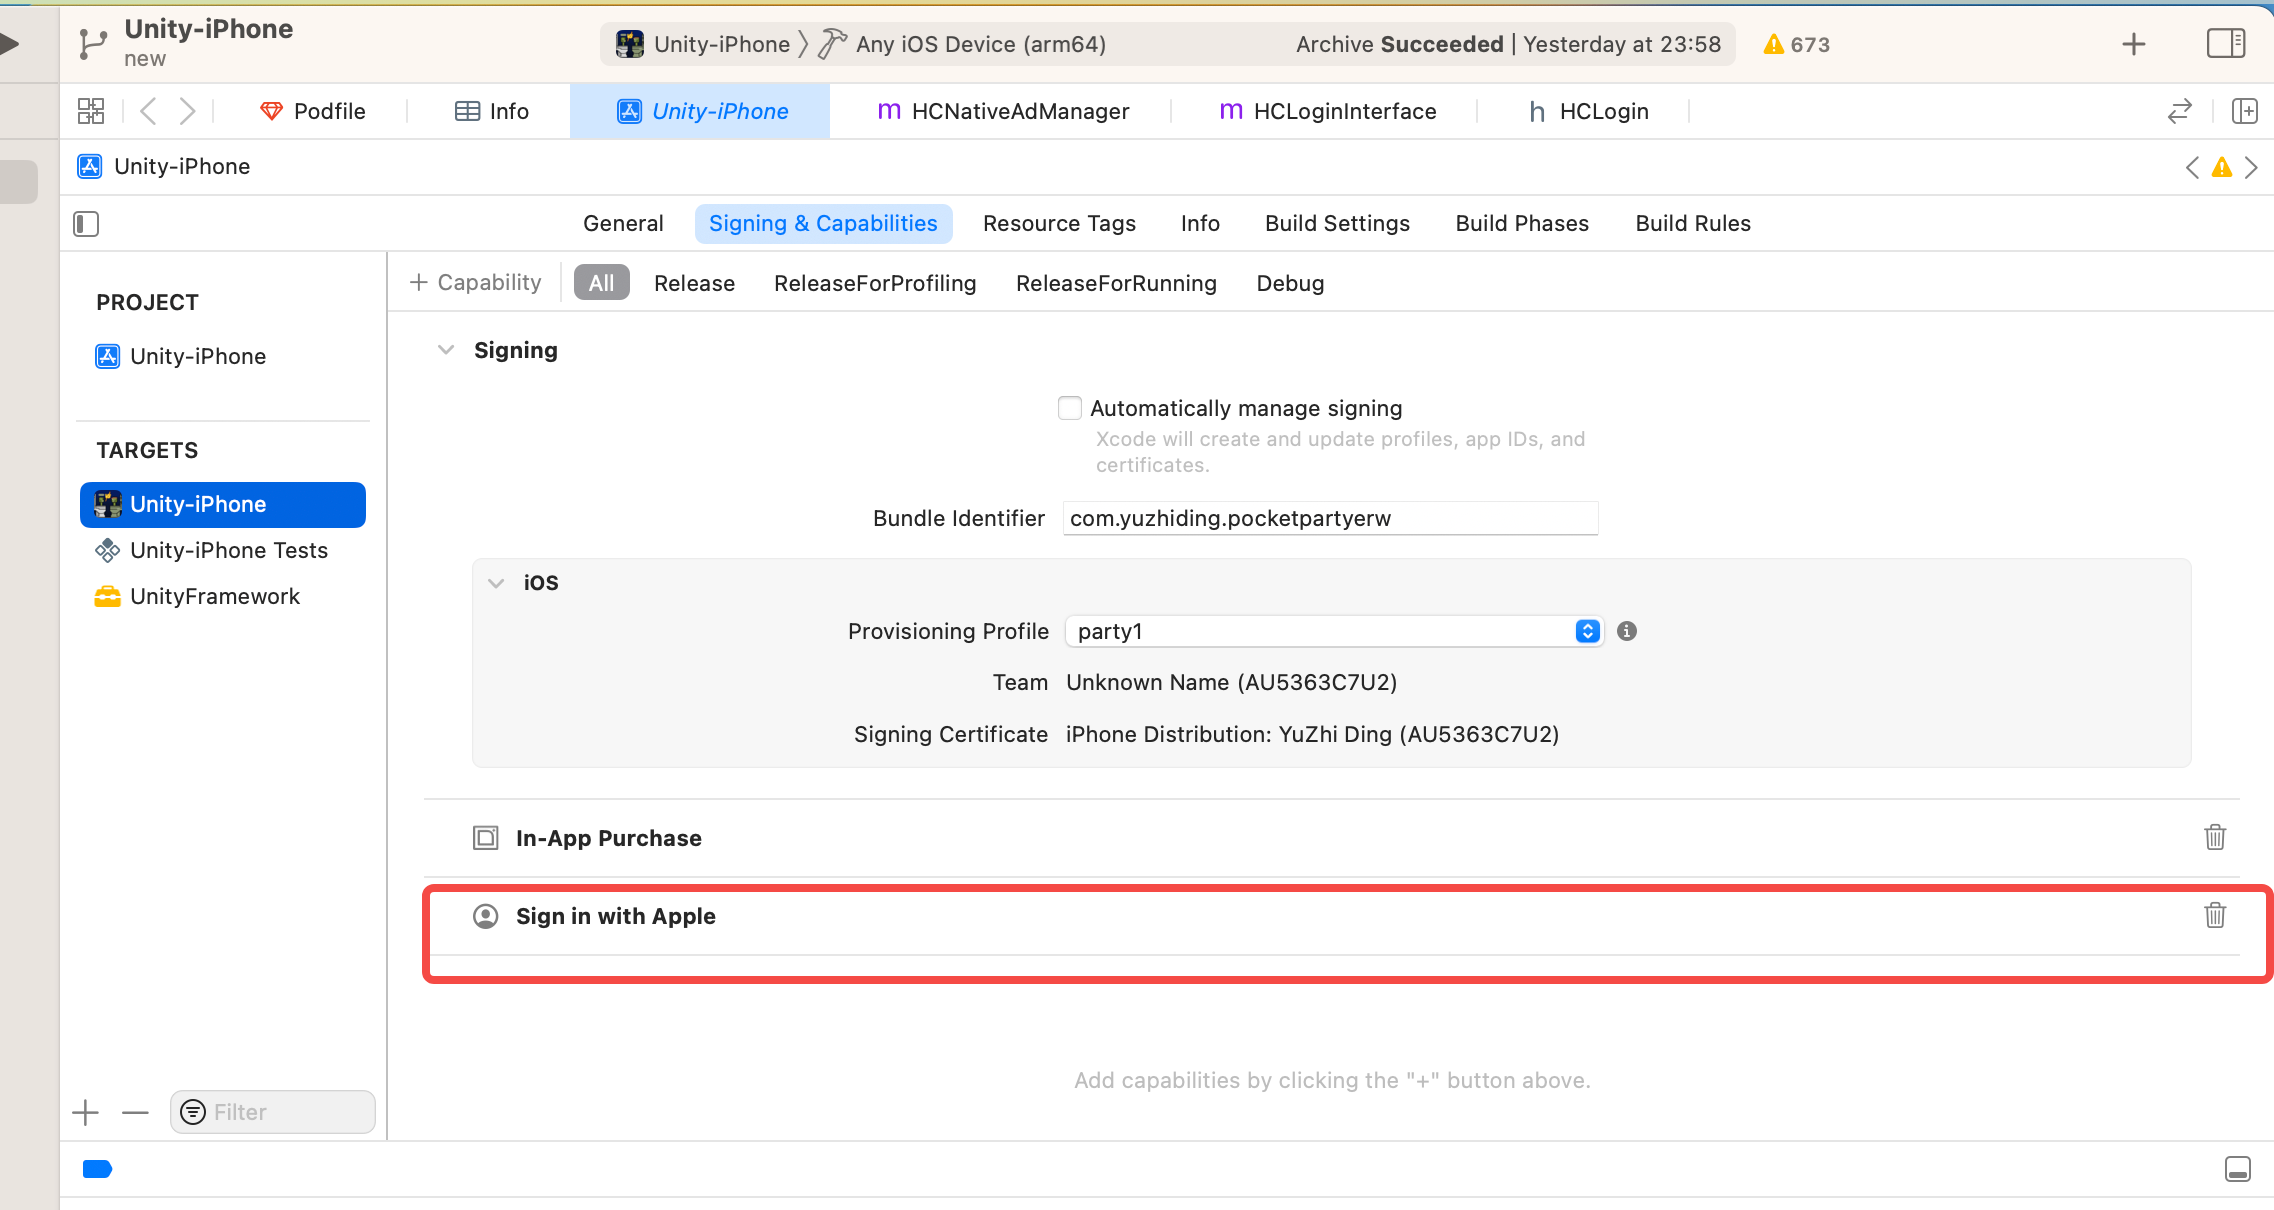Filter by Release configuration

click(694, 283)
